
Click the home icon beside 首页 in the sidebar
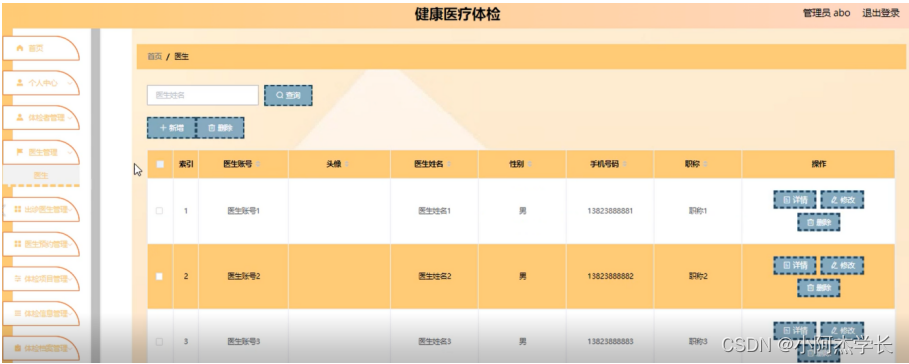pos(19,49)
